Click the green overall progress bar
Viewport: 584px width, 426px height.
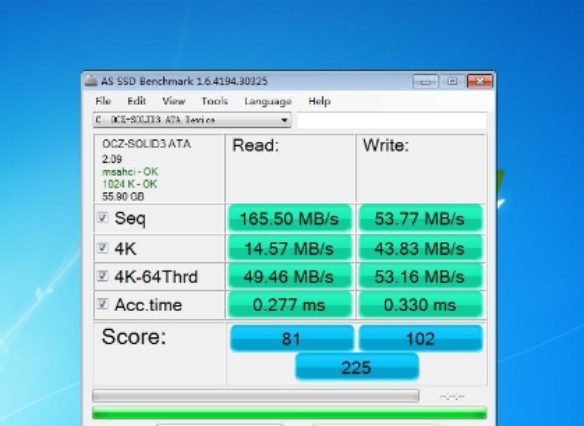pyautogui.click(x=289, y=413)
